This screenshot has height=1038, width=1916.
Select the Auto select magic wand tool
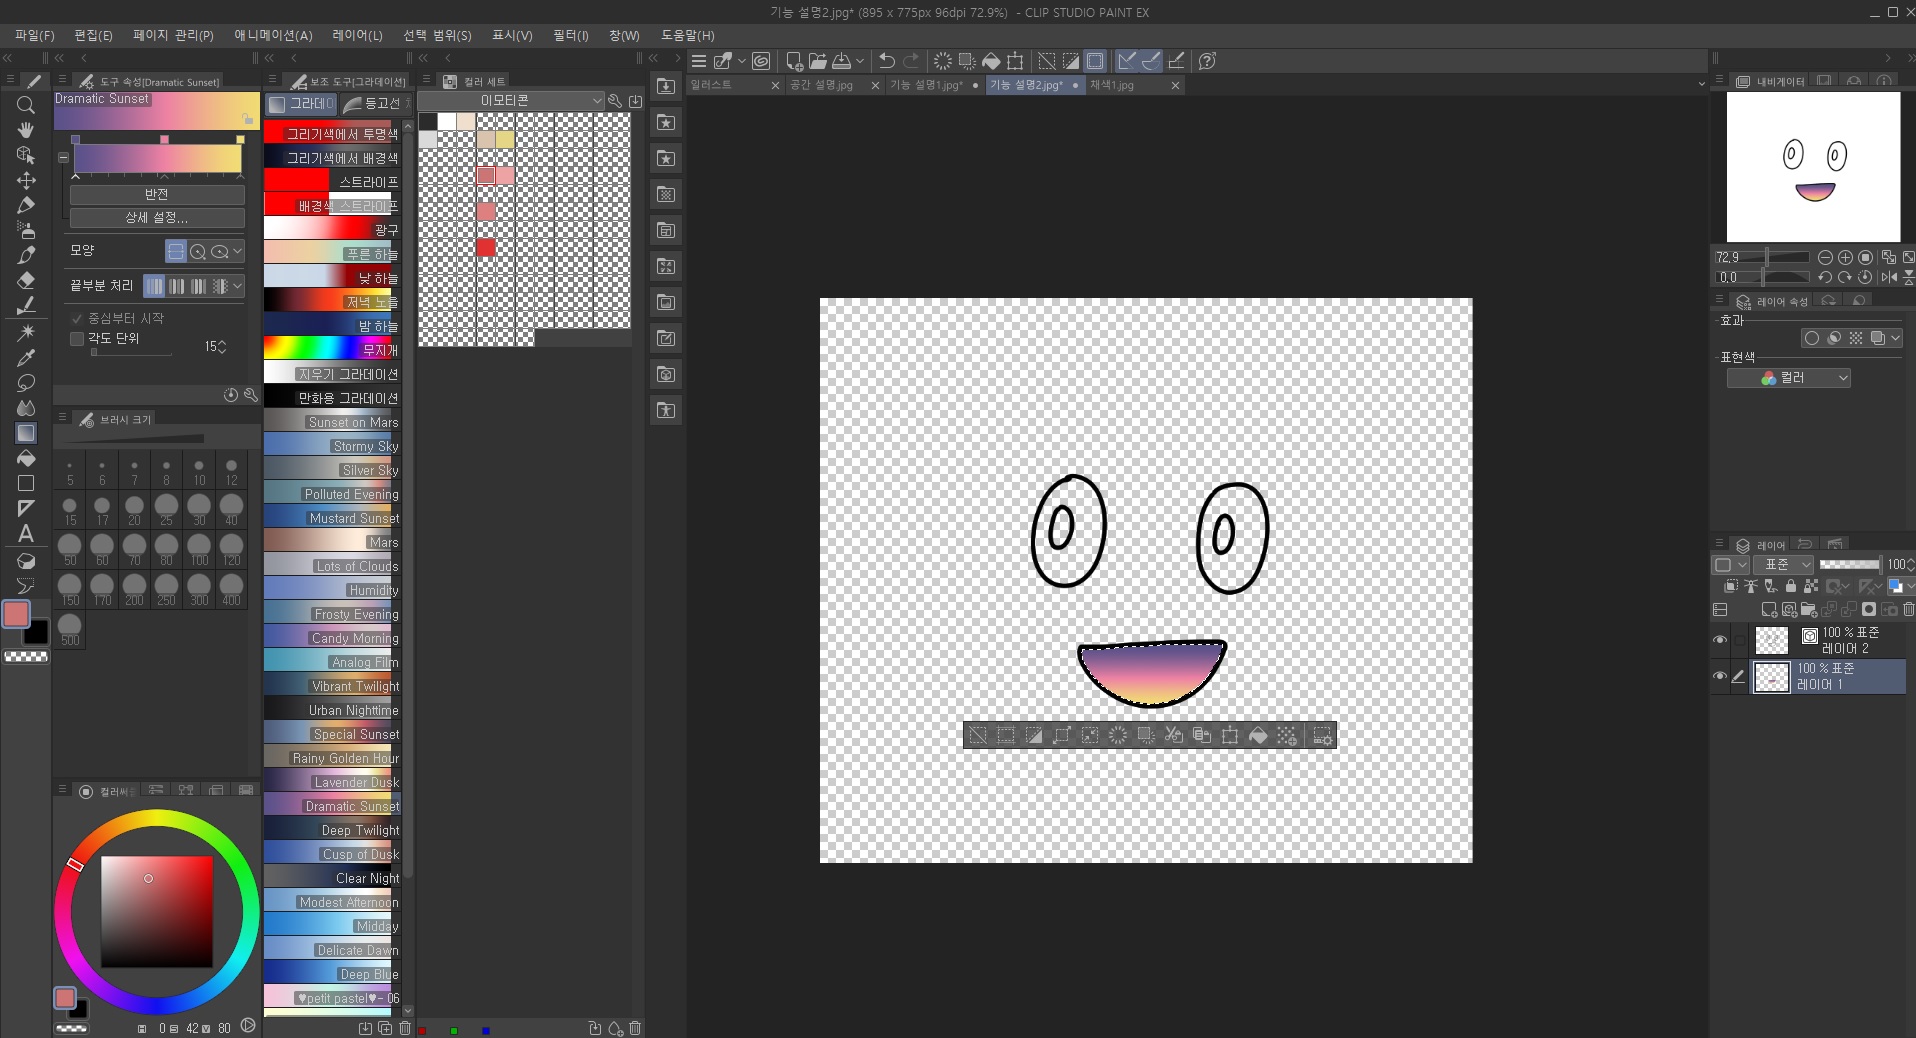coord(26,332)
